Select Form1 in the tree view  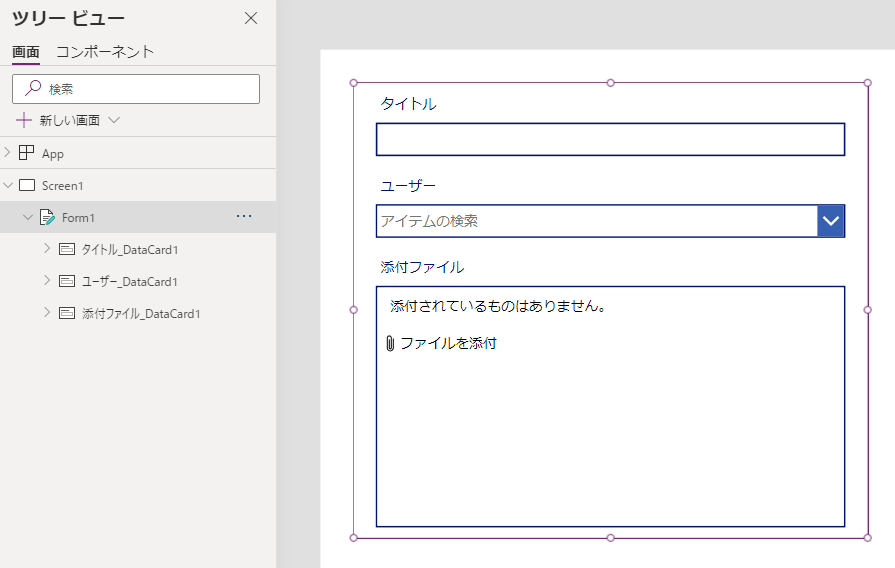coord(78,217)
